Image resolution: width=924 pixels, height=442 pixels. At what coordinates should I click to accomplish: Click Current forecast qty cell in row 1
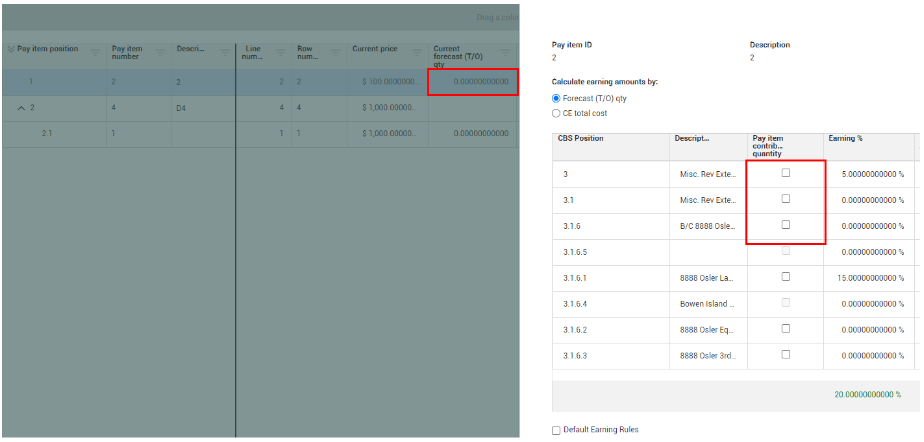tap(473, 81)
